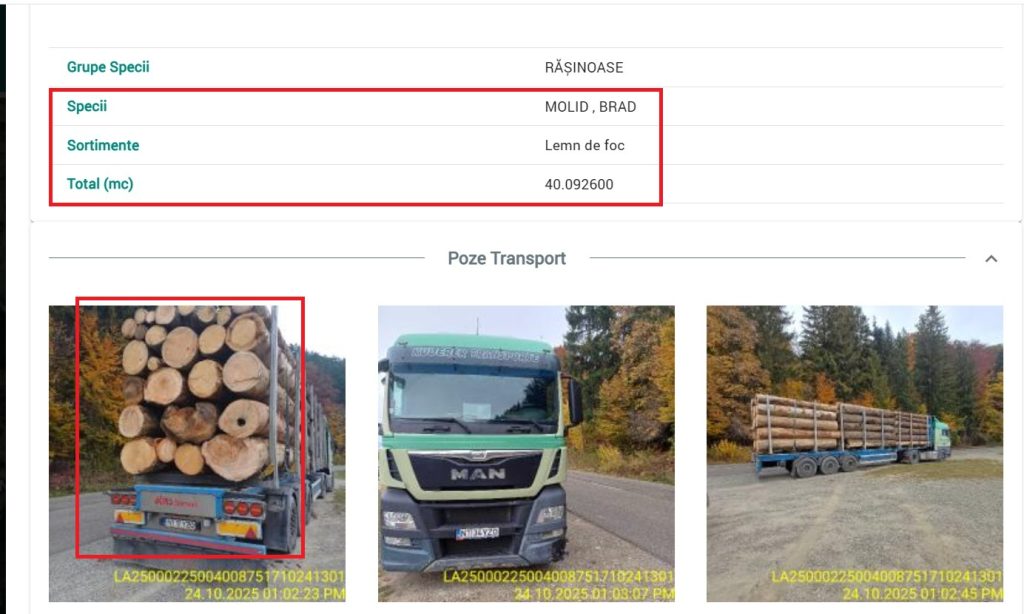
Task: Click the RĂȘINOASE value text
Action: point(584,68)
